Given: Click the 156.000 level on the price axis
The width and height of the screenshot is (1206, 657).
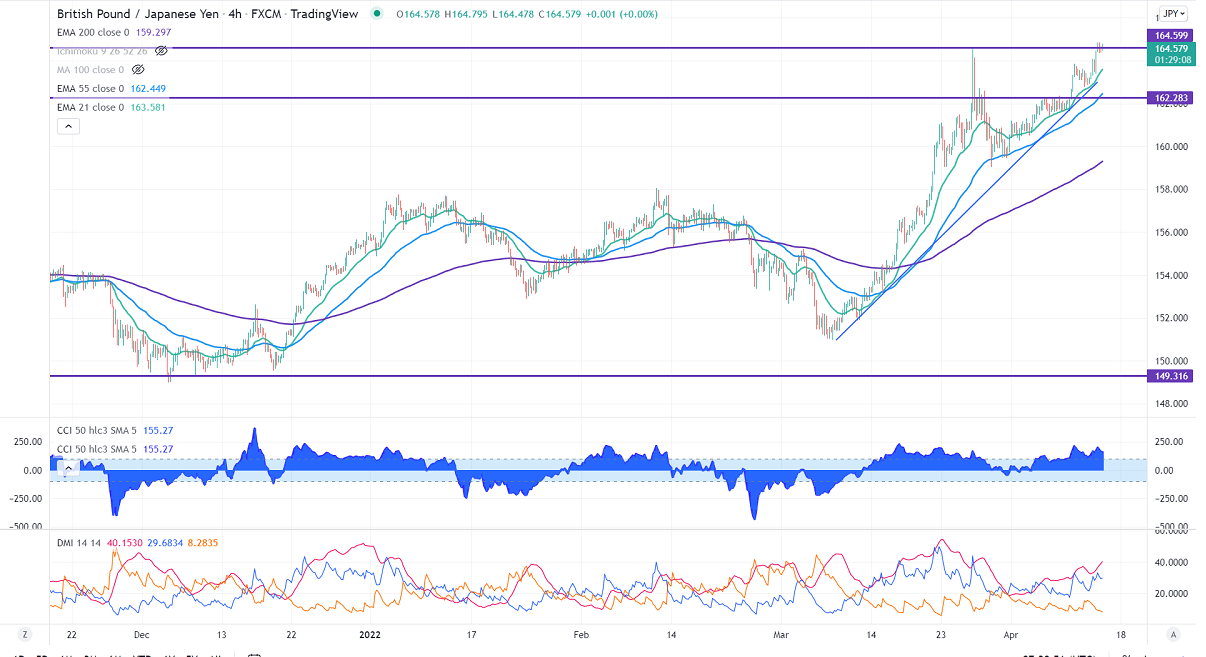Looking at the screenshot, I should [1170, 233].
